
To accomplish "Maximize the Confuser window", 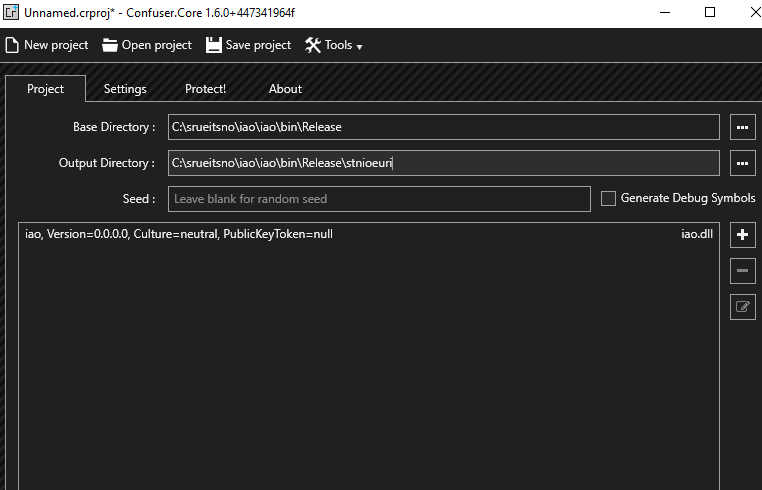I will click(710, 12).
